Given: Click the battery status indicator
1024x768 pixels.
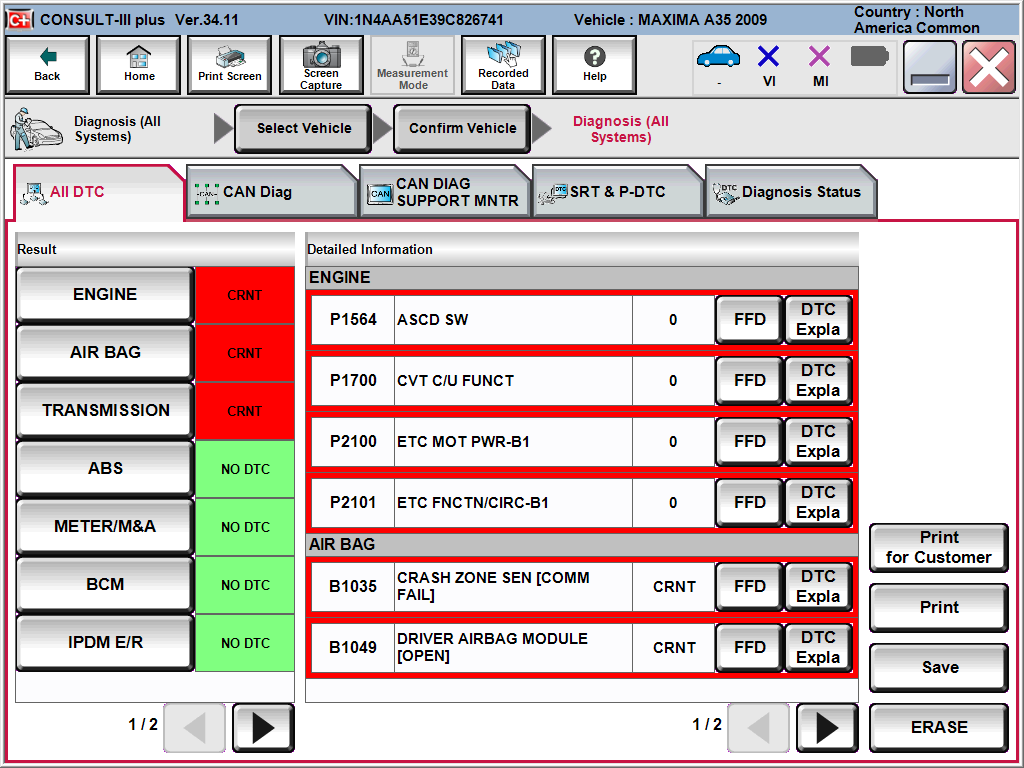Looking at the screenshot, I should [870, 56].
